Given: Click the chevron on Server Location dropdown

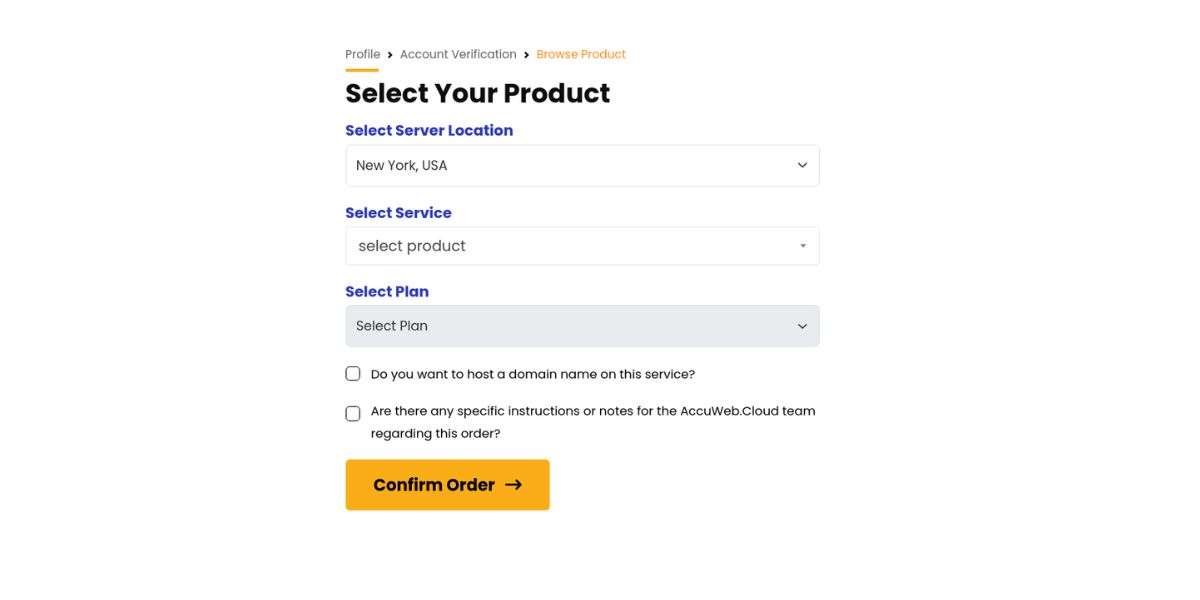Looking at the screenshot, I should click(801, 164).
